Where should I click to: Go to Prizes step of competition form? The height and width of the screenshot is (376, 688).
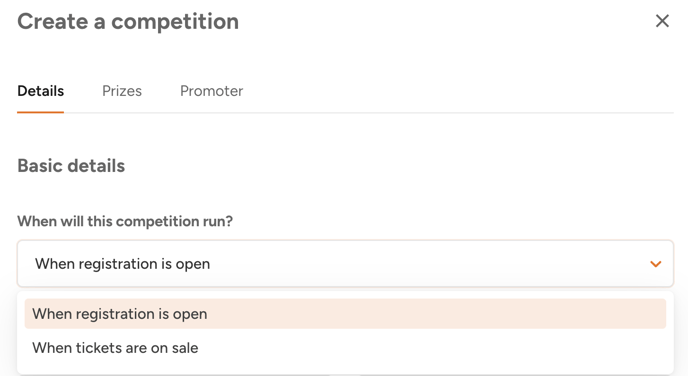122,91
